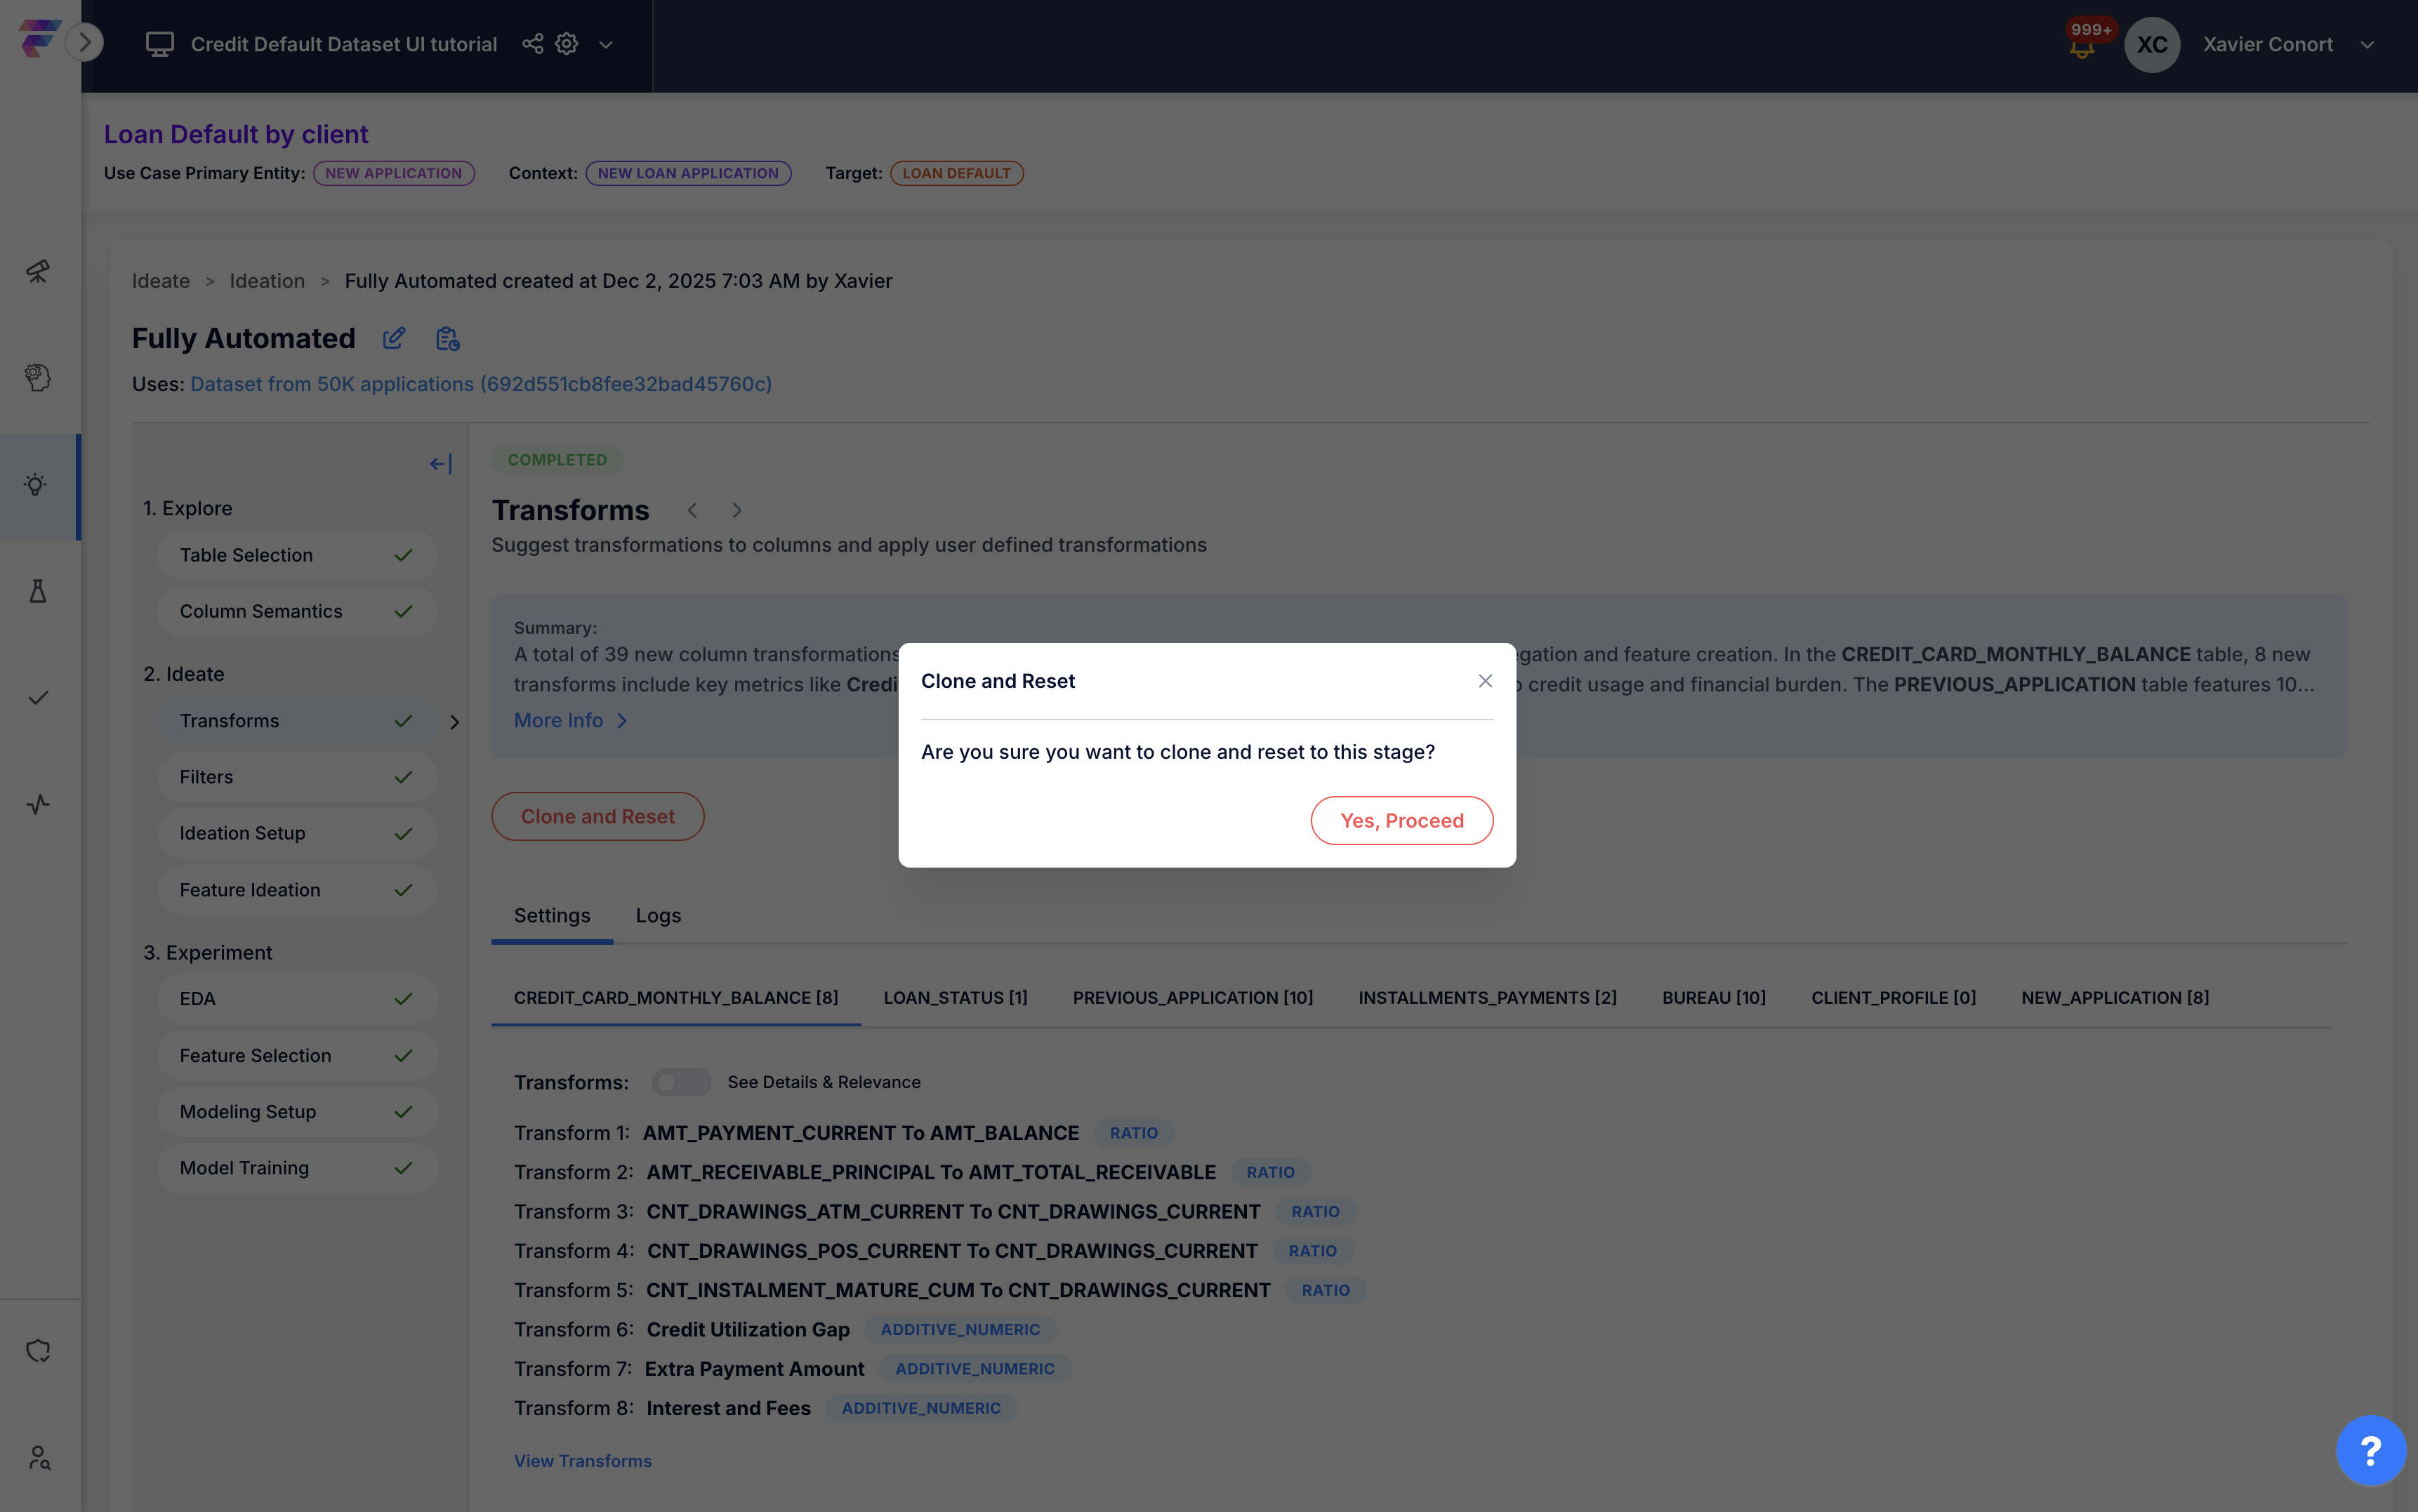Select the Feature Ideation step
This screenshot has height=1512, width=2418.
pyautogui.click(x=250, y=890)
